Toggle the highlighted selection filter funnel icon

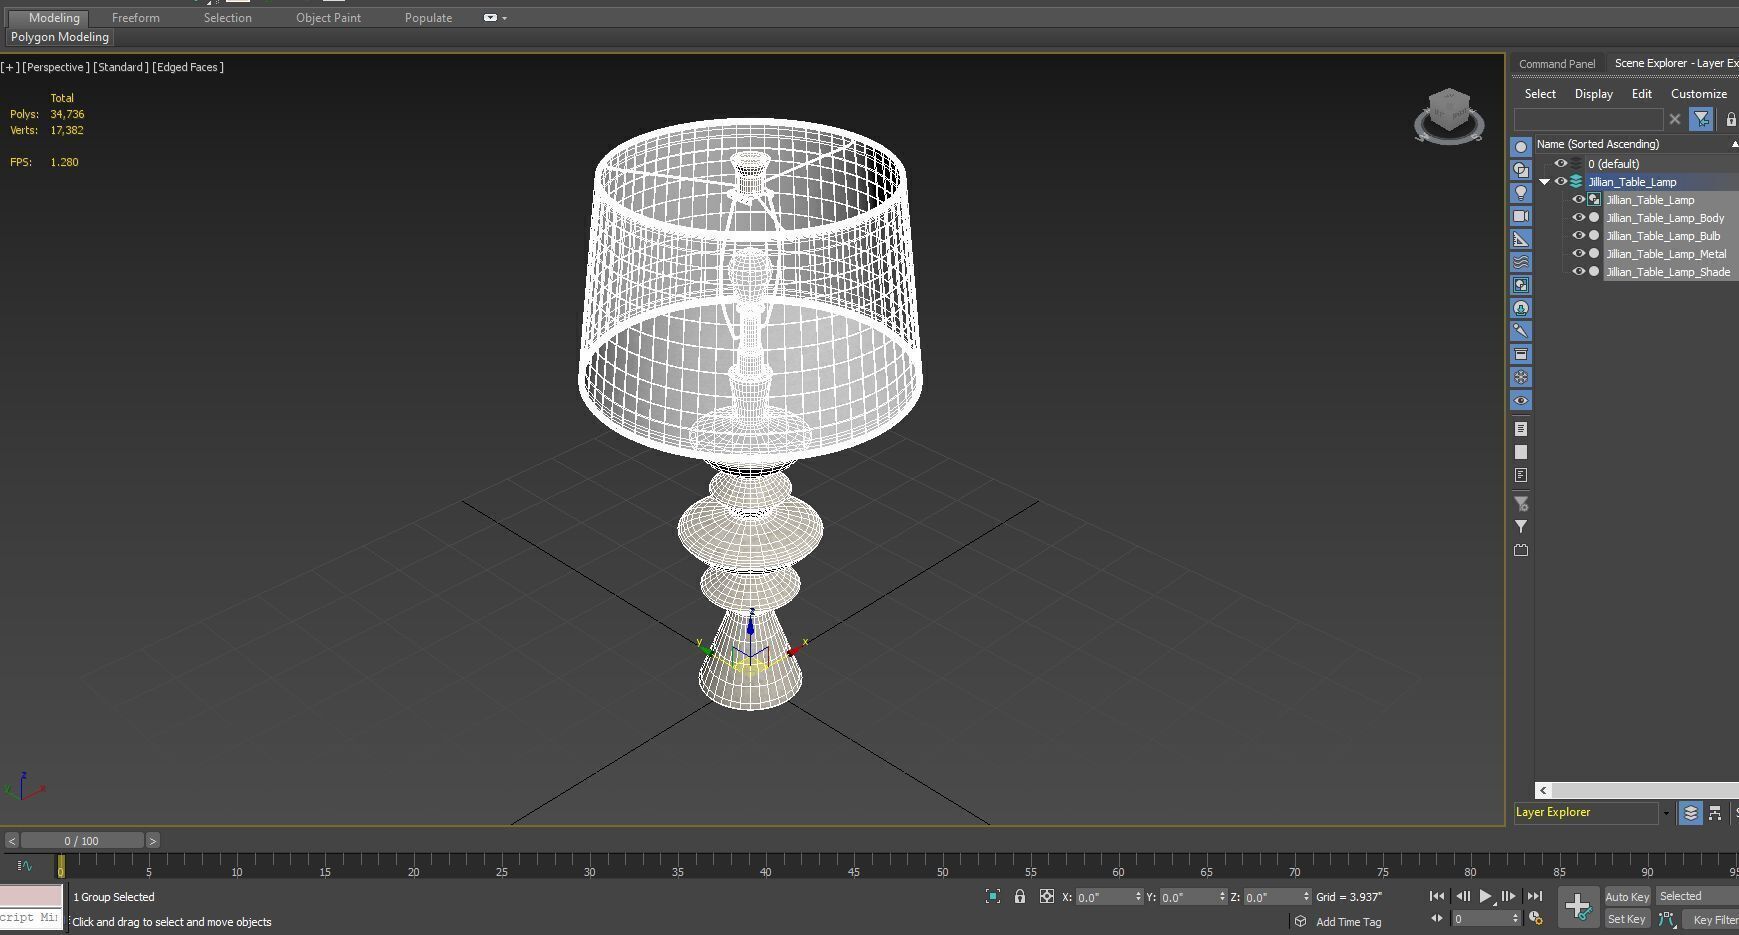pos(1701,119)
